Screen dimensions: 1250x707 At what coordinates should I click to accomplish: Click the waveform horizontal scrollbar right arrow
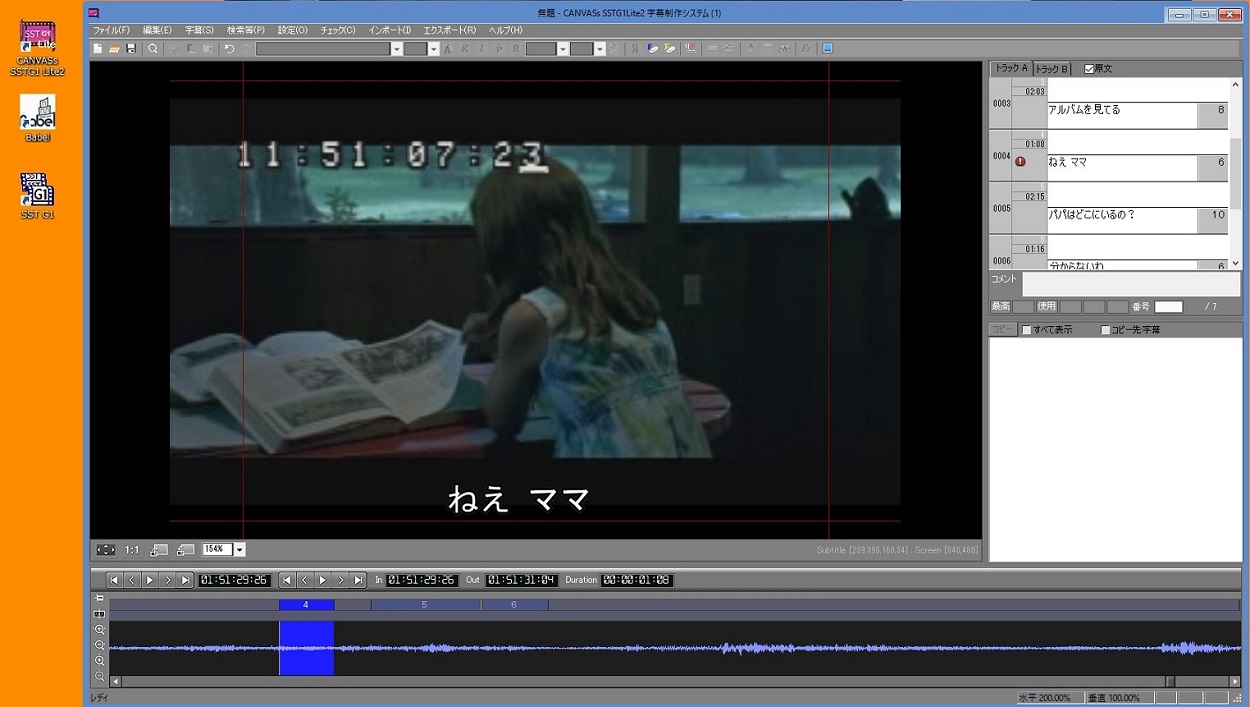pos(1235,682)
